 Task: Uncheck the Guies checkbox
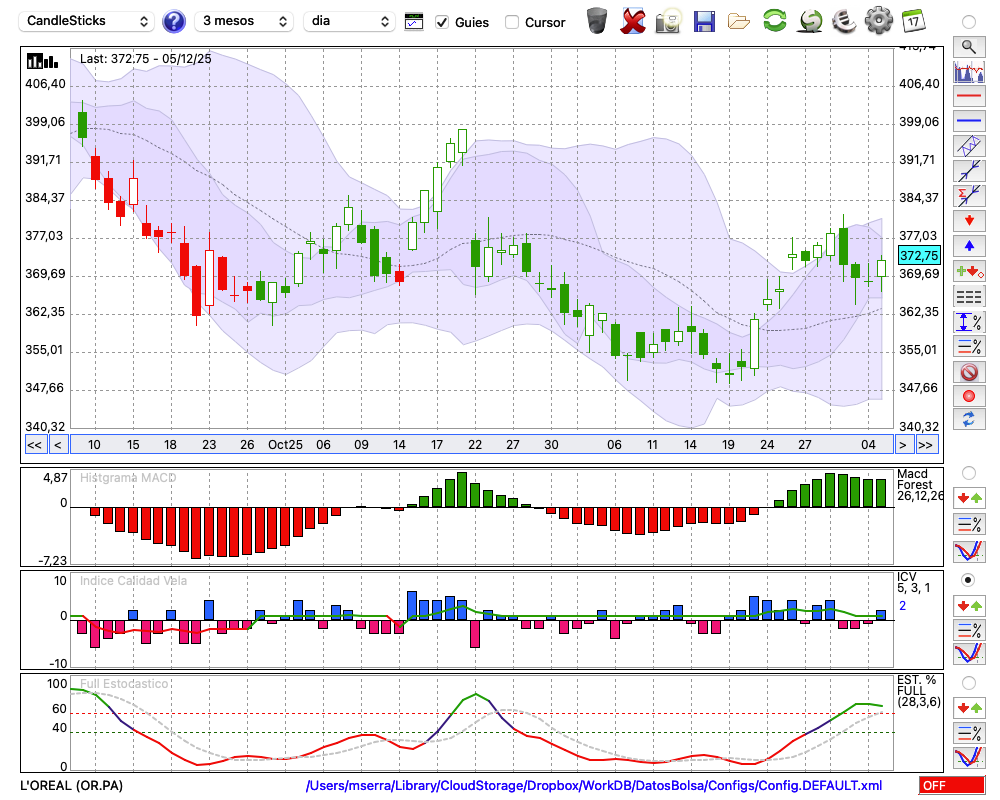[442, 22]
